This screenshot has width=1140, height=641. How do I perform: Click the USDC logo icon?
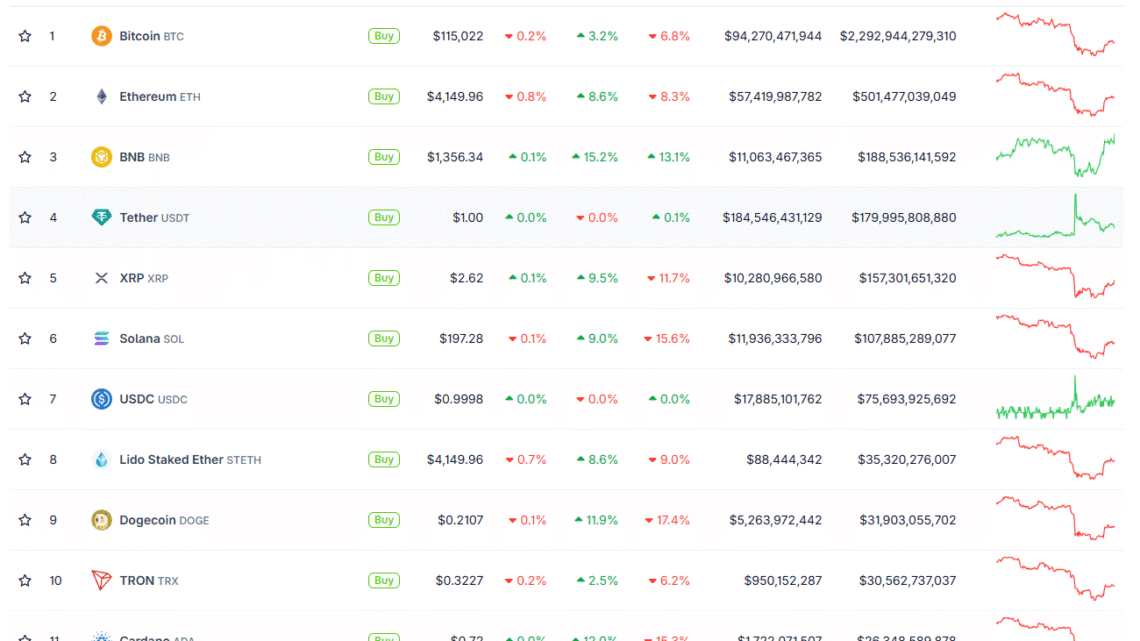pyautogui.click(x=99, y=399)
